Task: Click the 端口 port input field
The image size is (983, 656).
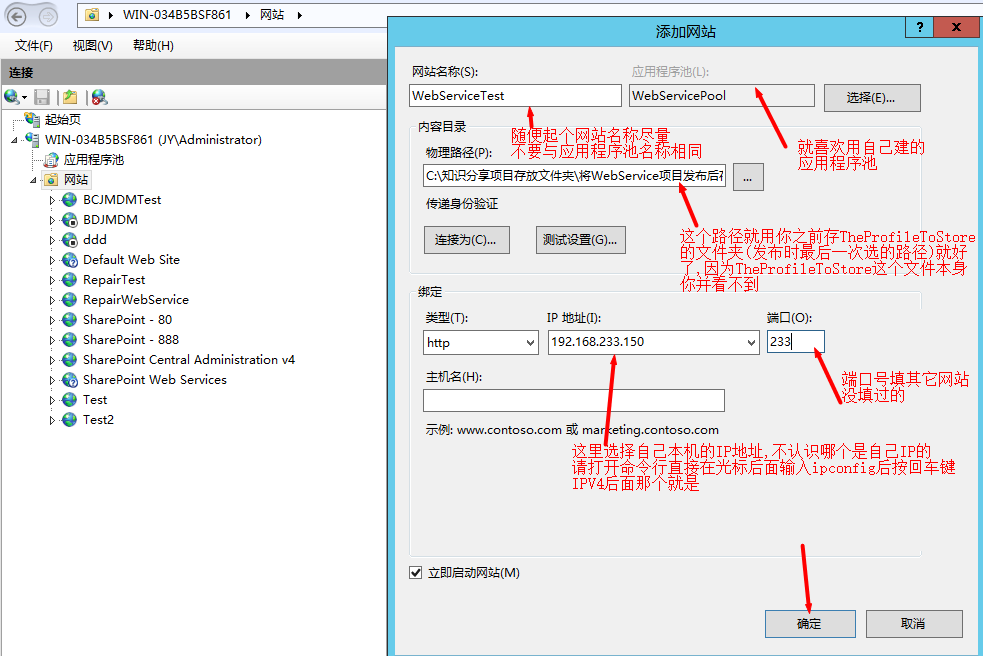Action: [x=796, y=342]
